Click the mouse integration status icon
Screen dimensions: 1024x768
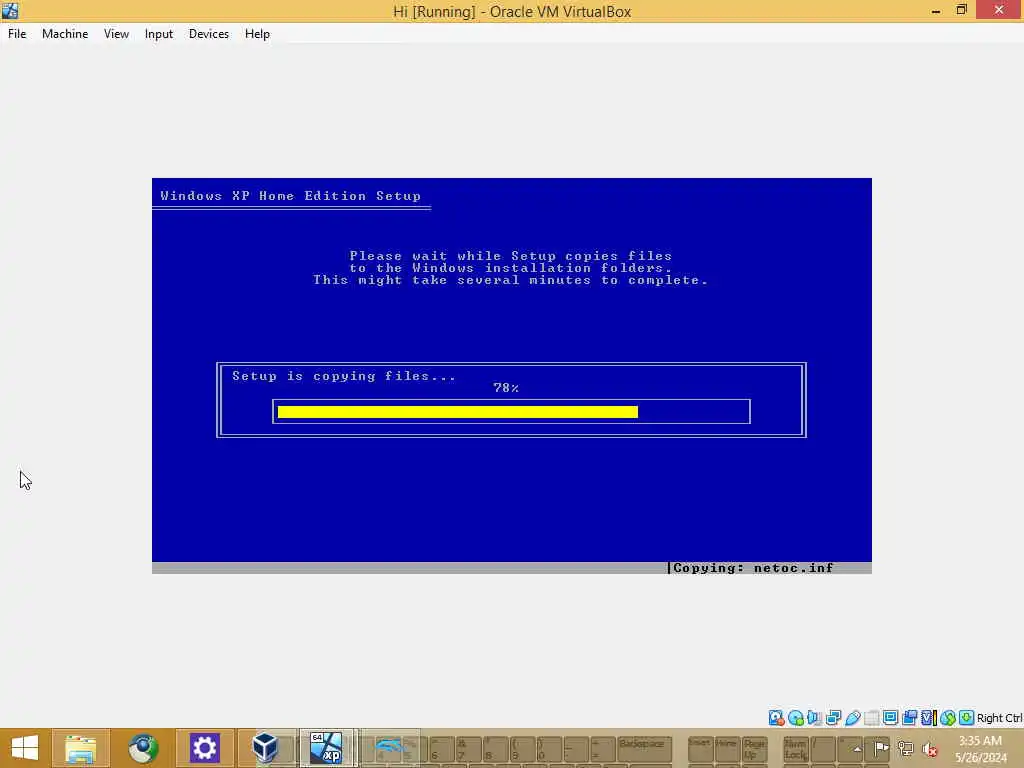pyautogui.click(x=948, y=718)
